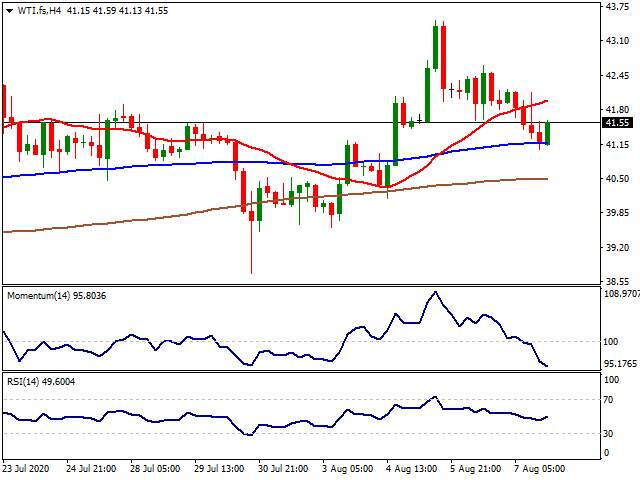Click the 39.20 price scale value

point(617,247)
